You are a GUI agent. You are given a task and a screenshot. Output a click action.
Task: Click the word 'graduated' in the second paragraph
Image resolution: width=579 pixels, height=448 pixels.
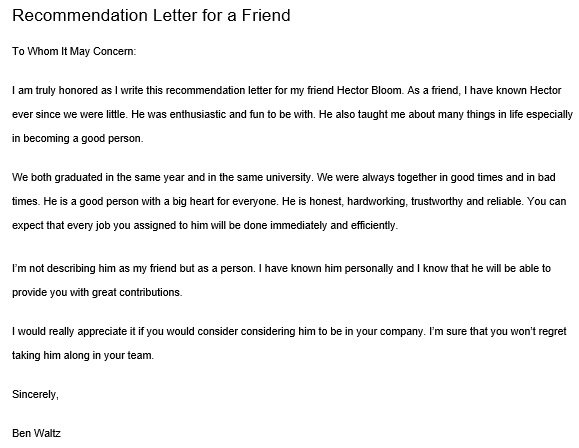pos(79,178)
